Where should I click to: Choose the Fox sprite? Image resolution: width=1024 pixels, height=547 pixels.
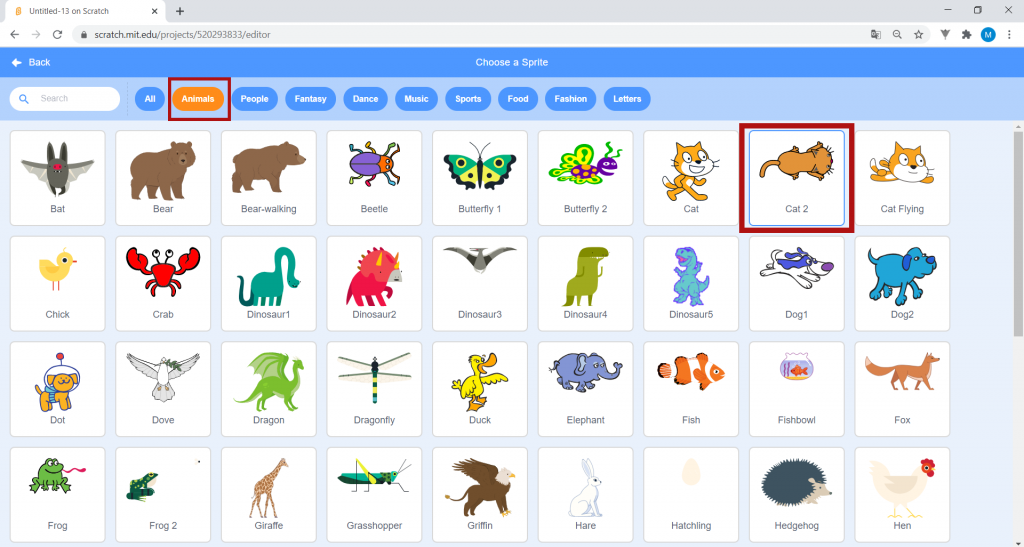point(903,389)
